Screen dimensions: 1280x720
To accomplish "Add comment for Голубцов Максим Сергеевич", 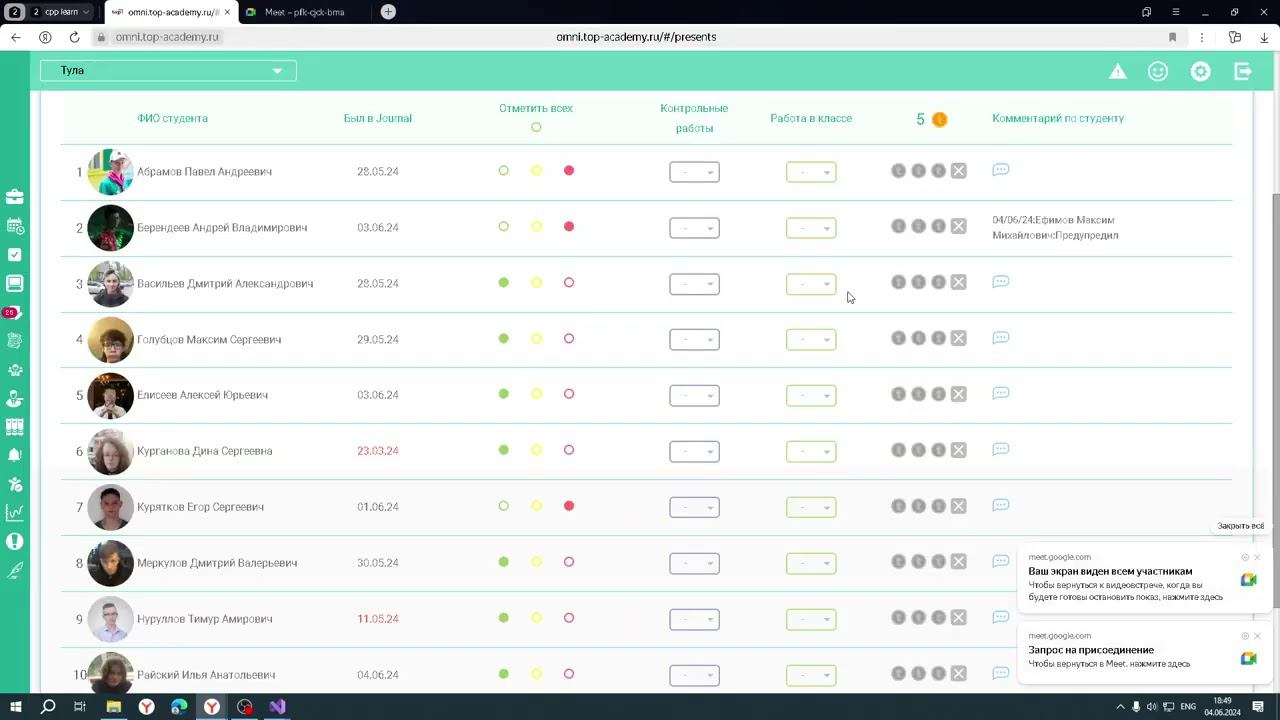I will [x=1000, y=338].
